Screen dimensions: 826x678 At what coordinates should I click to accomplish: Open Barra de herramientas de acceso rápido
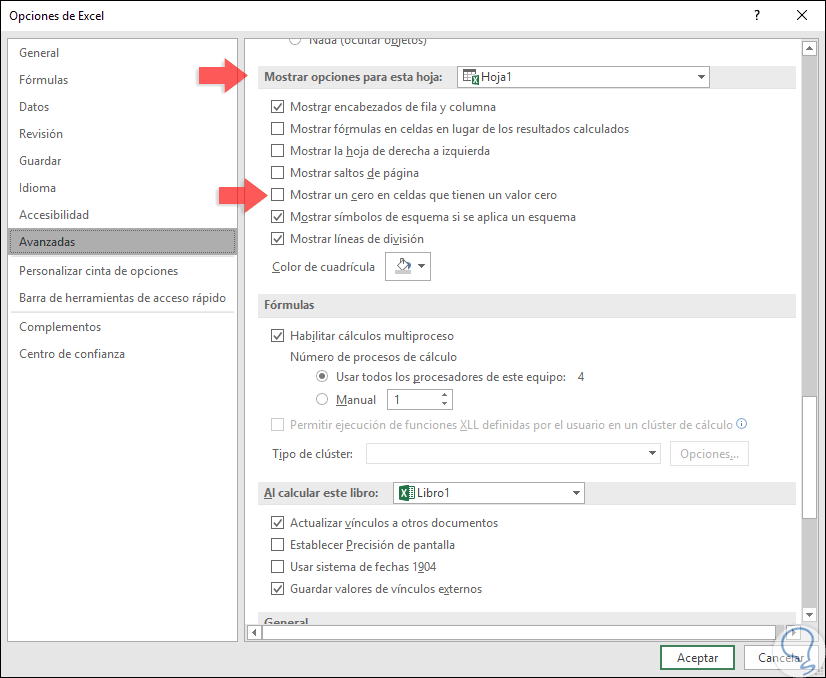pos(122,298)
